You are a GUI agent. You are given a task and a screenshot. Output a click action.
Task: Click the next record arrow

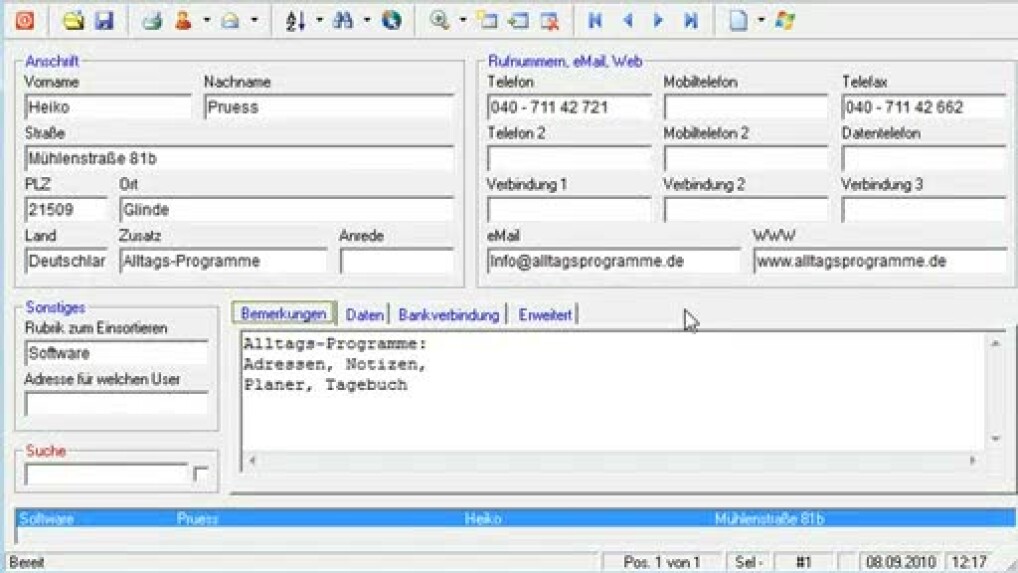[x=658, y=20]
